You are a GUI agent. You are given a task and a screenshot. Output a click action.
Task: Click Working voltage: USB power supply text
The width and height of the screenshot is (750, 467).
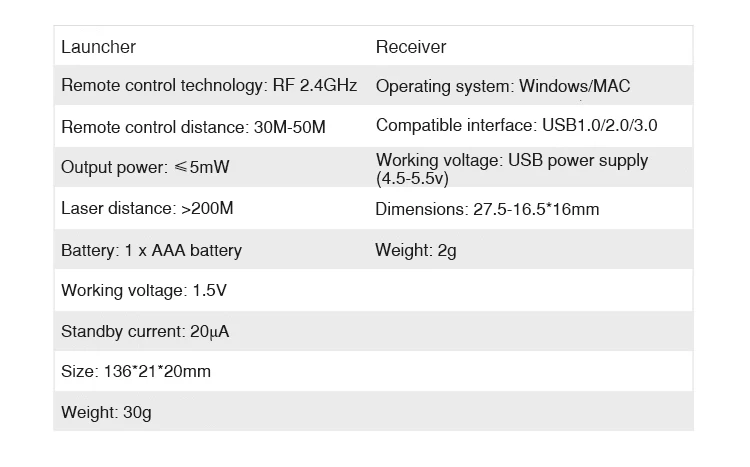[x=512, y=160]
